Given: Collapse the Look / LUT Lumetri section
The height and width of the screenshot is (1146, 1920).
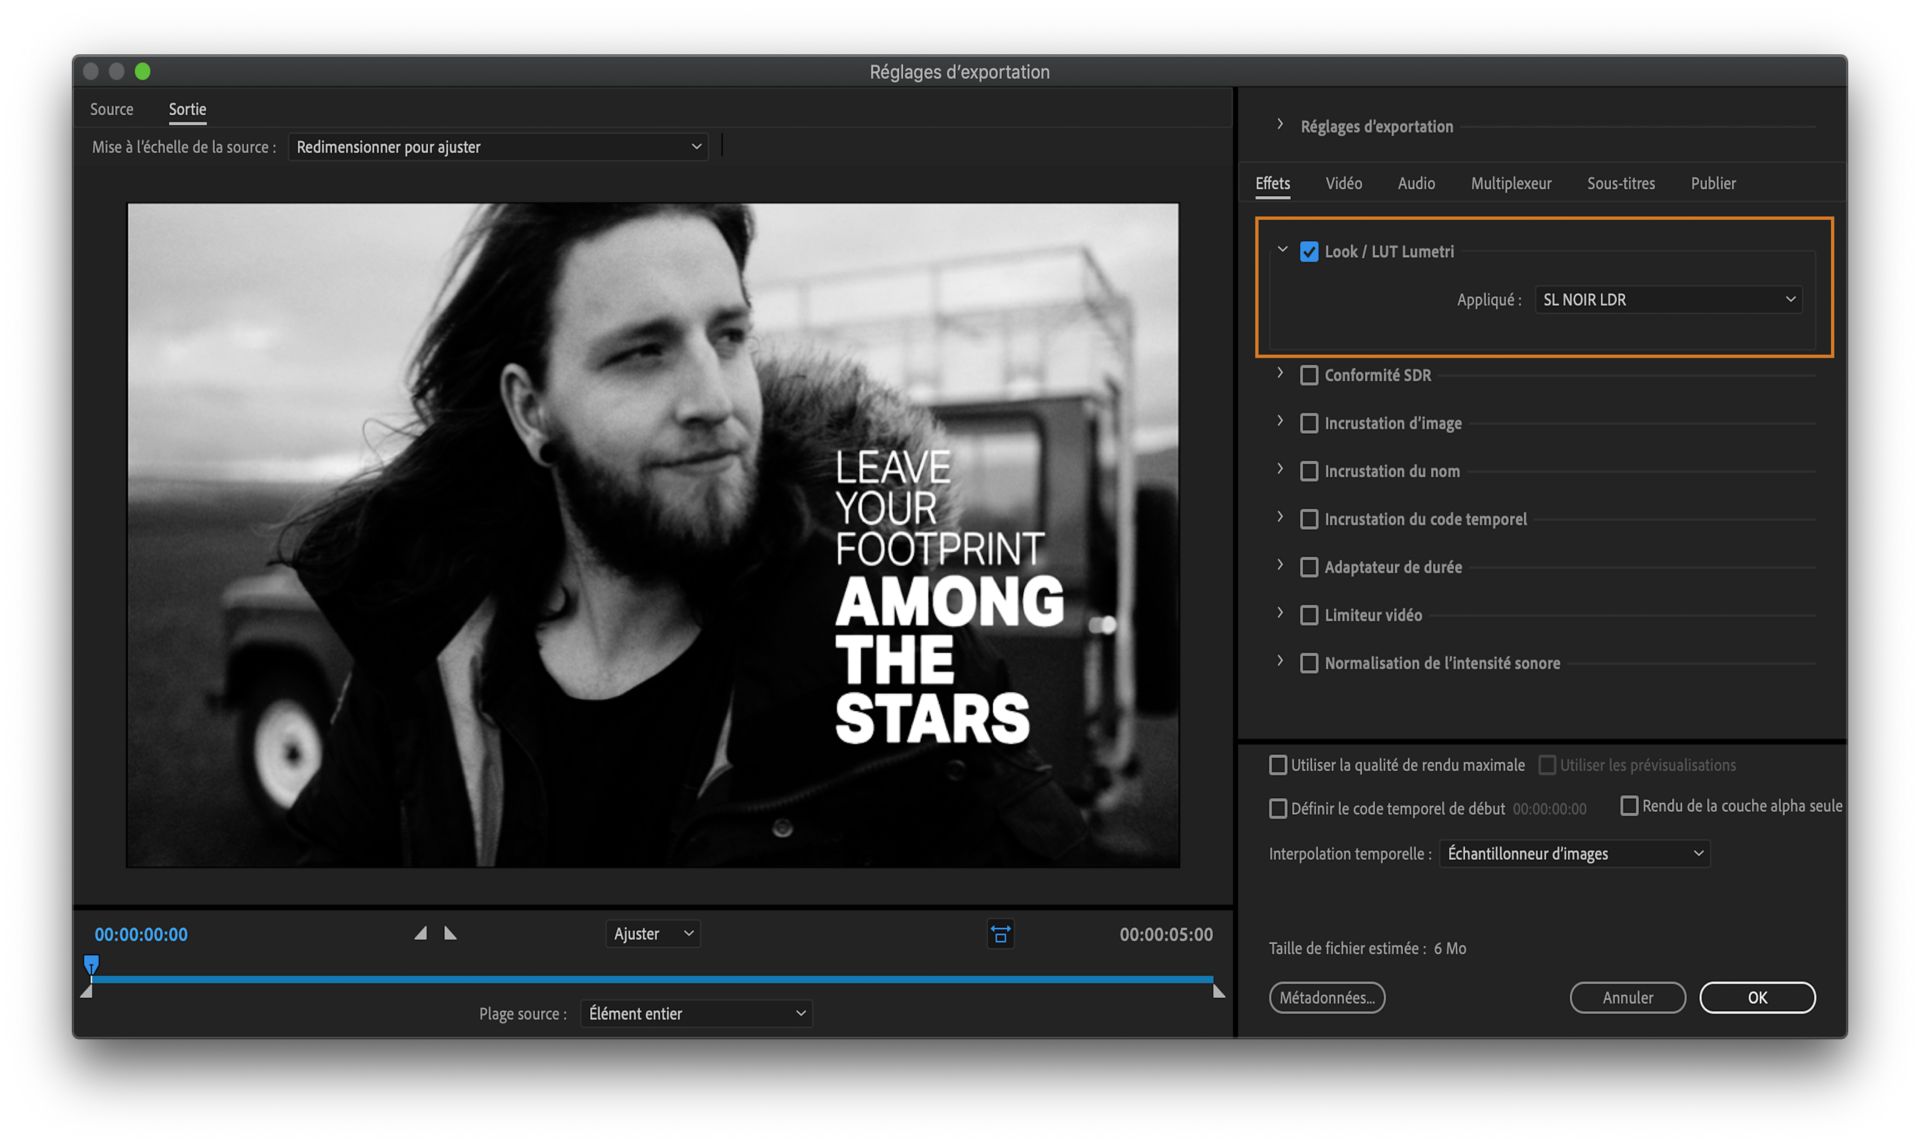Looking at the screenshot, I should tap(1282, 251).
